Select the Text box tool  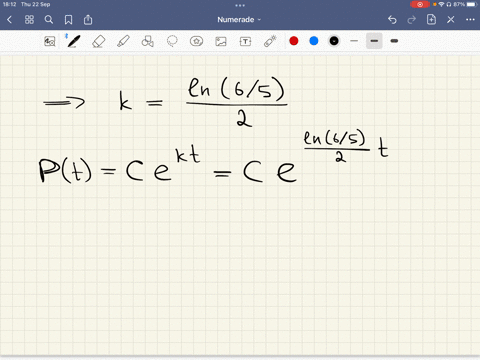(245, 41)
